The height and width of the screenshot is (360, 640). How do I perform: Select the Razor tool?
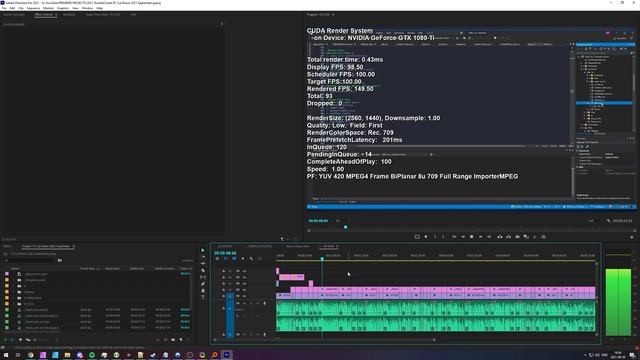point(203,270)
